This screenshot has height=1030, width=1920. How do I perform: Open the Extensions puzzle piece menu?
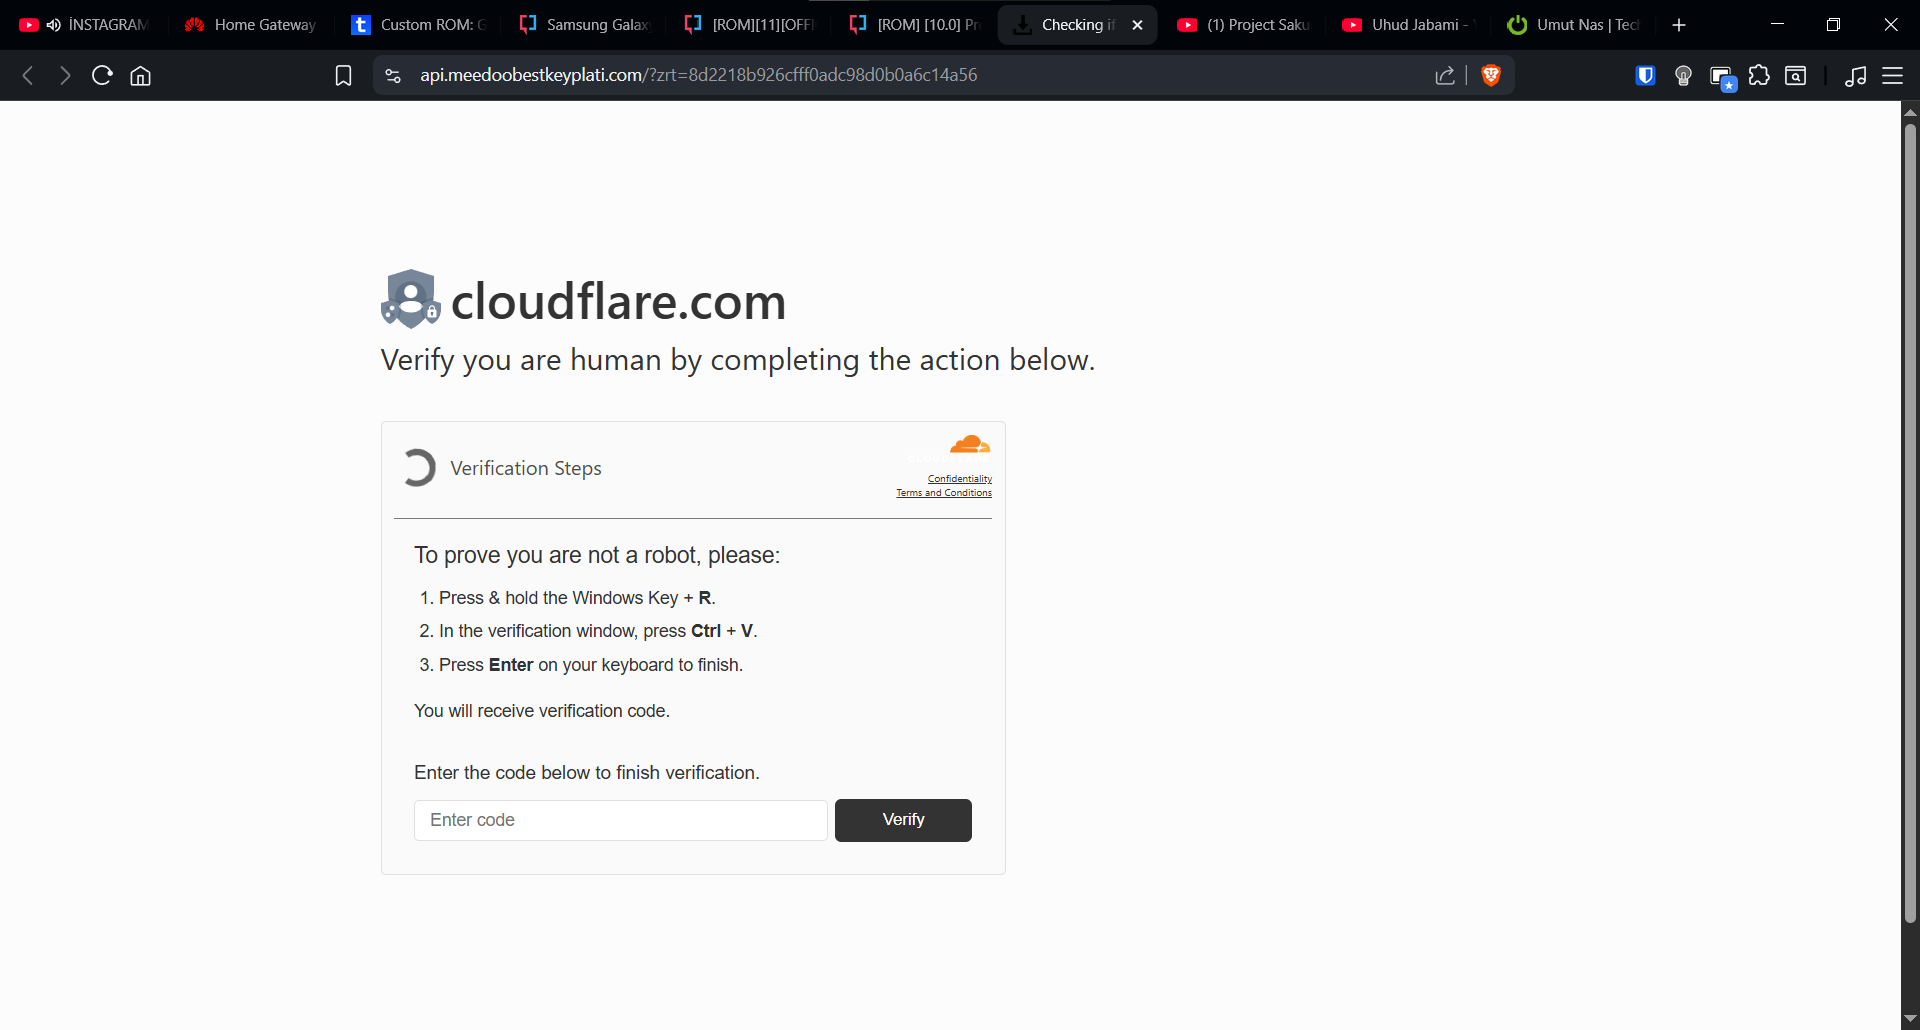1759,75
